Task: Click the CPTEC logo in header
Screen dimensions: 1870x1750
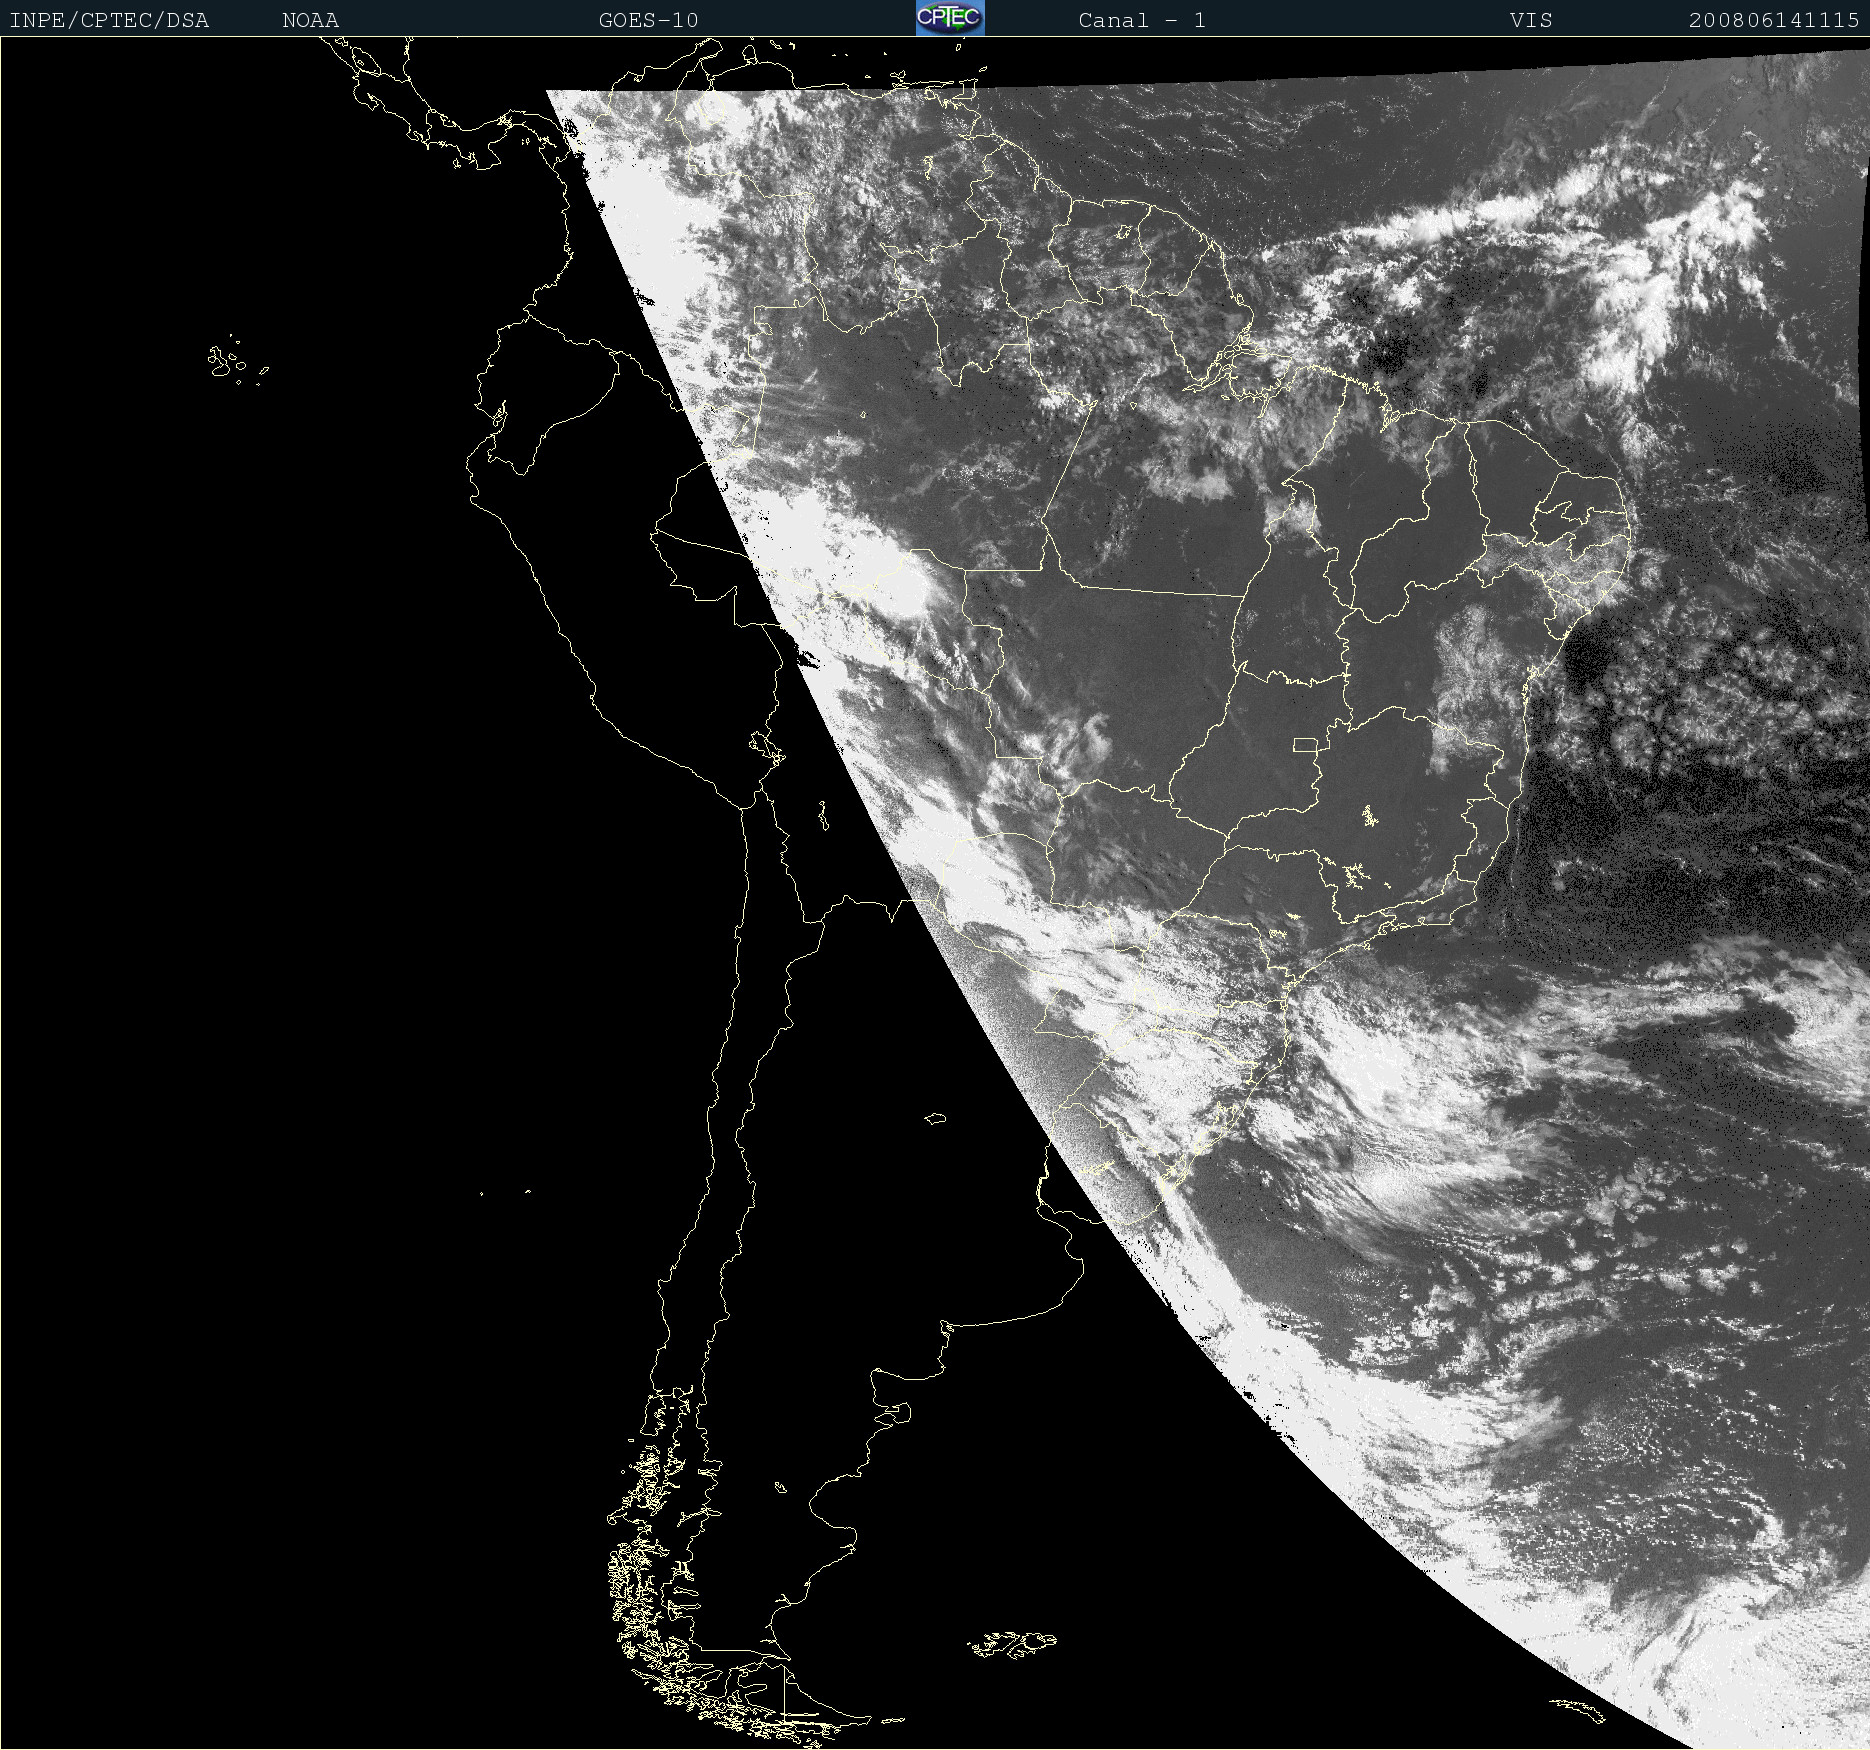Action: (x=950, y=18)
